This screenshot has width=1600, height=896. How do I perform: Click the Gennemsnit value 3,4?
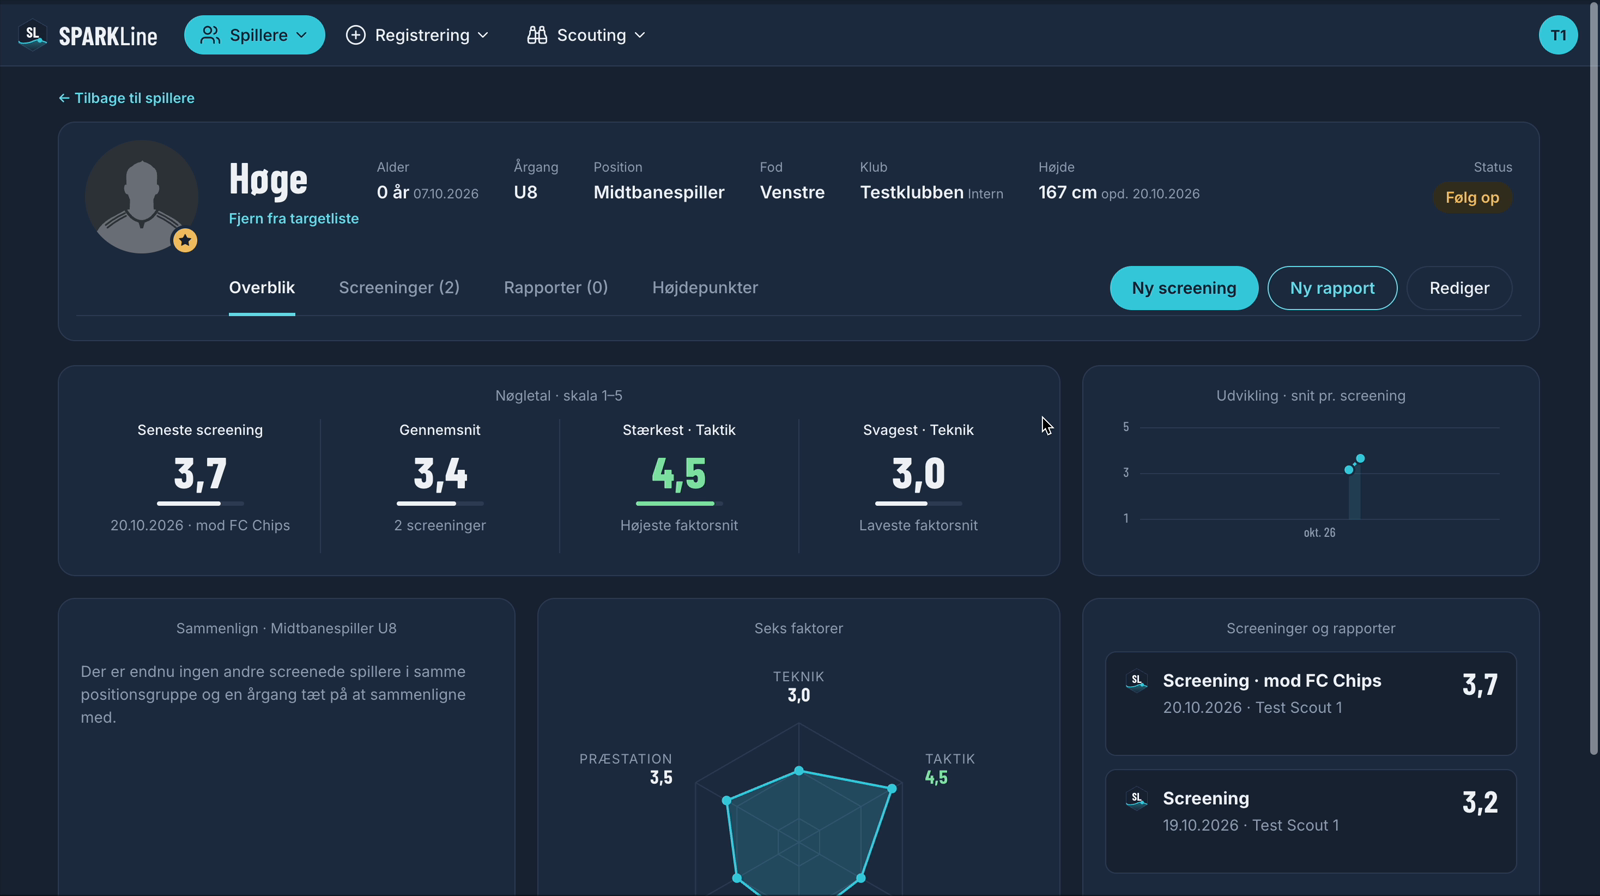click(440, 473)
